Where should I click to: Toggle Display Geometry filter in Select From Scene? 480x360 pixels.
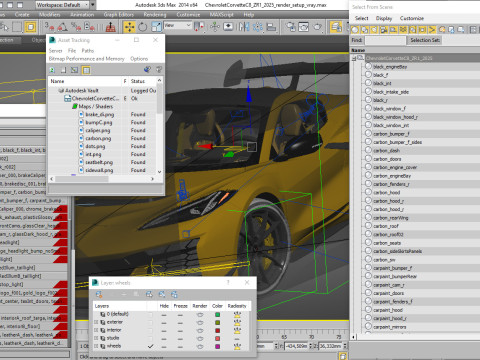[355, 30]
